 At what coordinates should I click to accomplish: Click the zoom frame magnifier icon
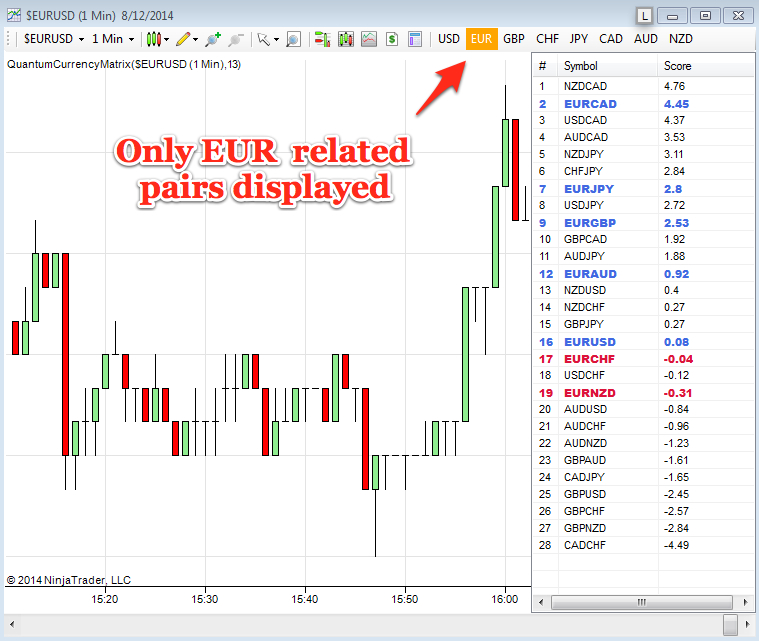(293, 39)
